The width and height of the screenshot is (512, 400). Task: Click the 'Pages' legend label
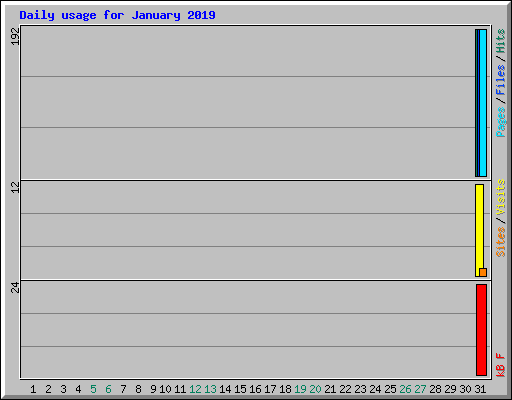(x=501, y=122)
